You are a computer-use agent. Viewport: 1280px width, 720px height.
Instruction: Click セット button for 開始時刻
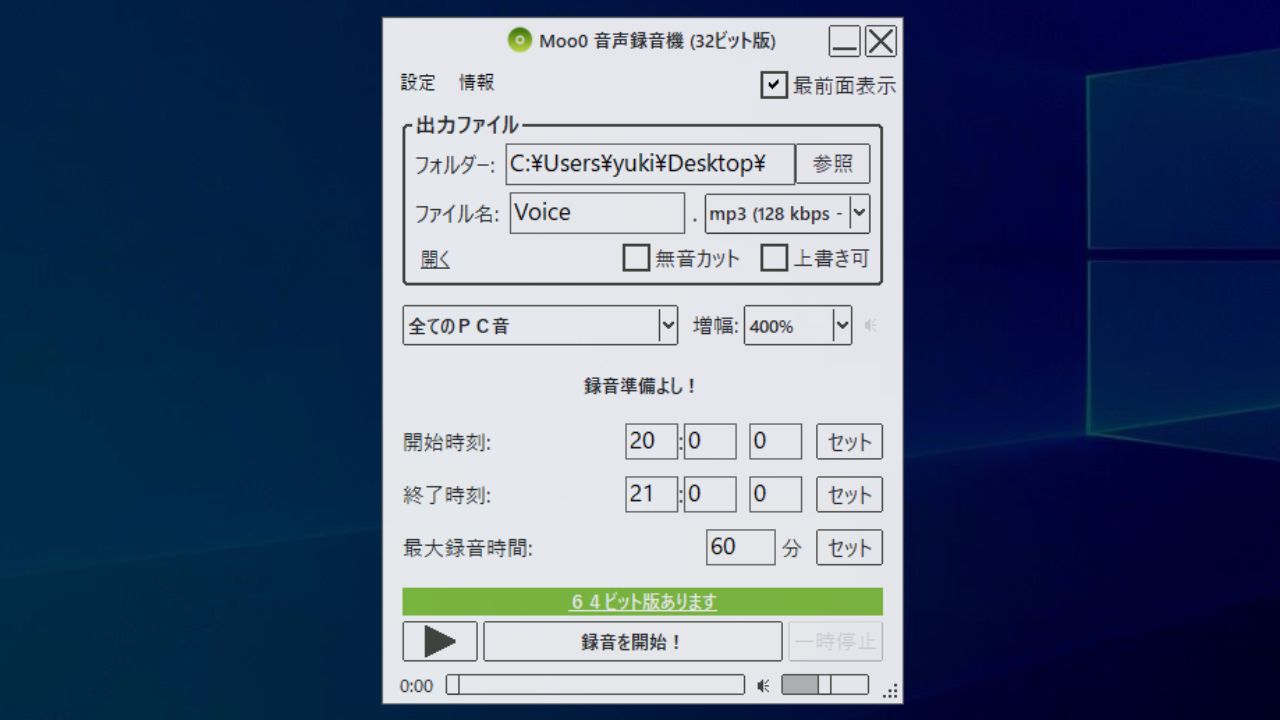849,441
